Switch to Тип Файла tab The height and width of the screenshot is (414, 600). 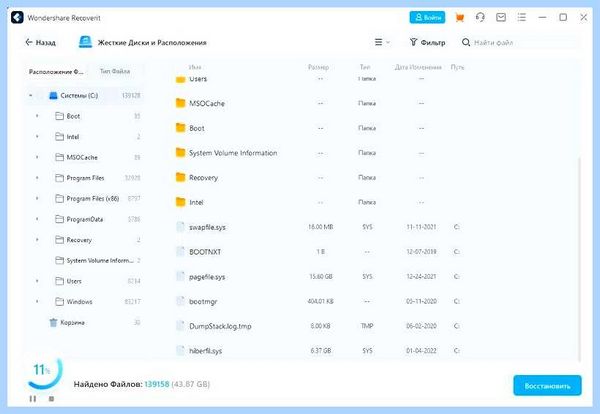coord(115,71)
